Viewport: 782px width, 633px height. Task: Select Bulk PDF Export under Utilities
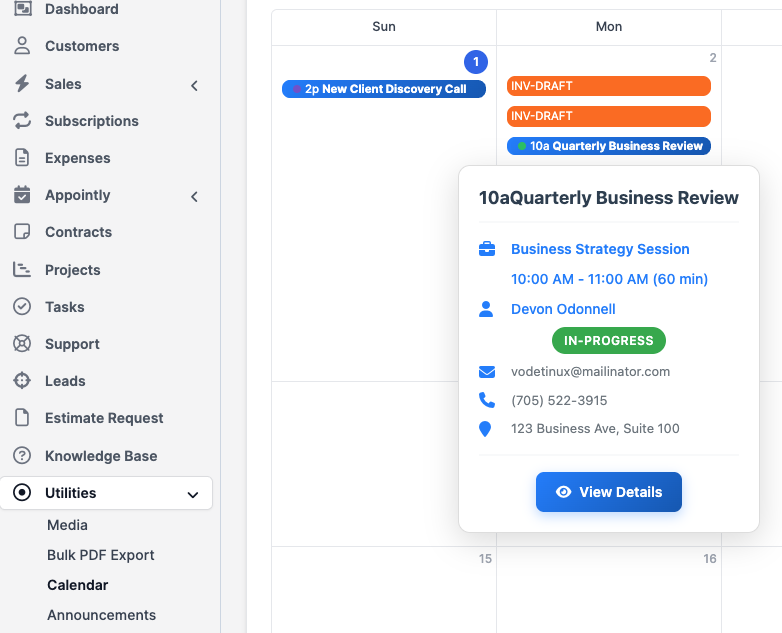pos(100,555)
